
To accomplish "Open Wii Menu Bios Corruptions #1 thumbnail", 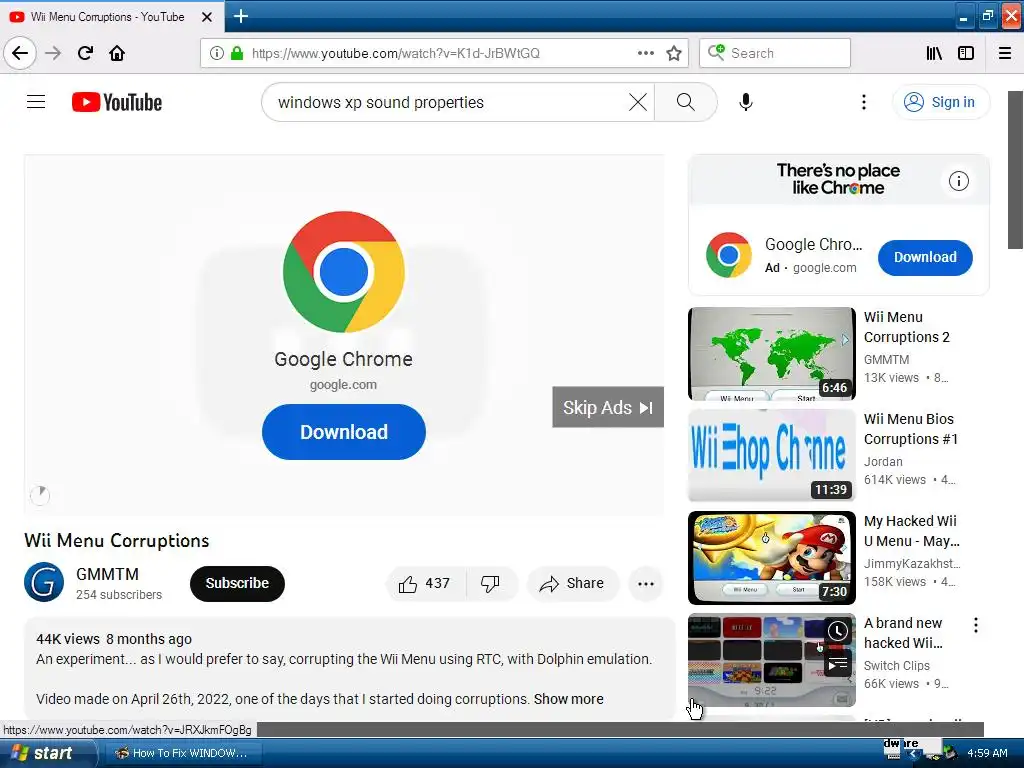I will [771, 455].
